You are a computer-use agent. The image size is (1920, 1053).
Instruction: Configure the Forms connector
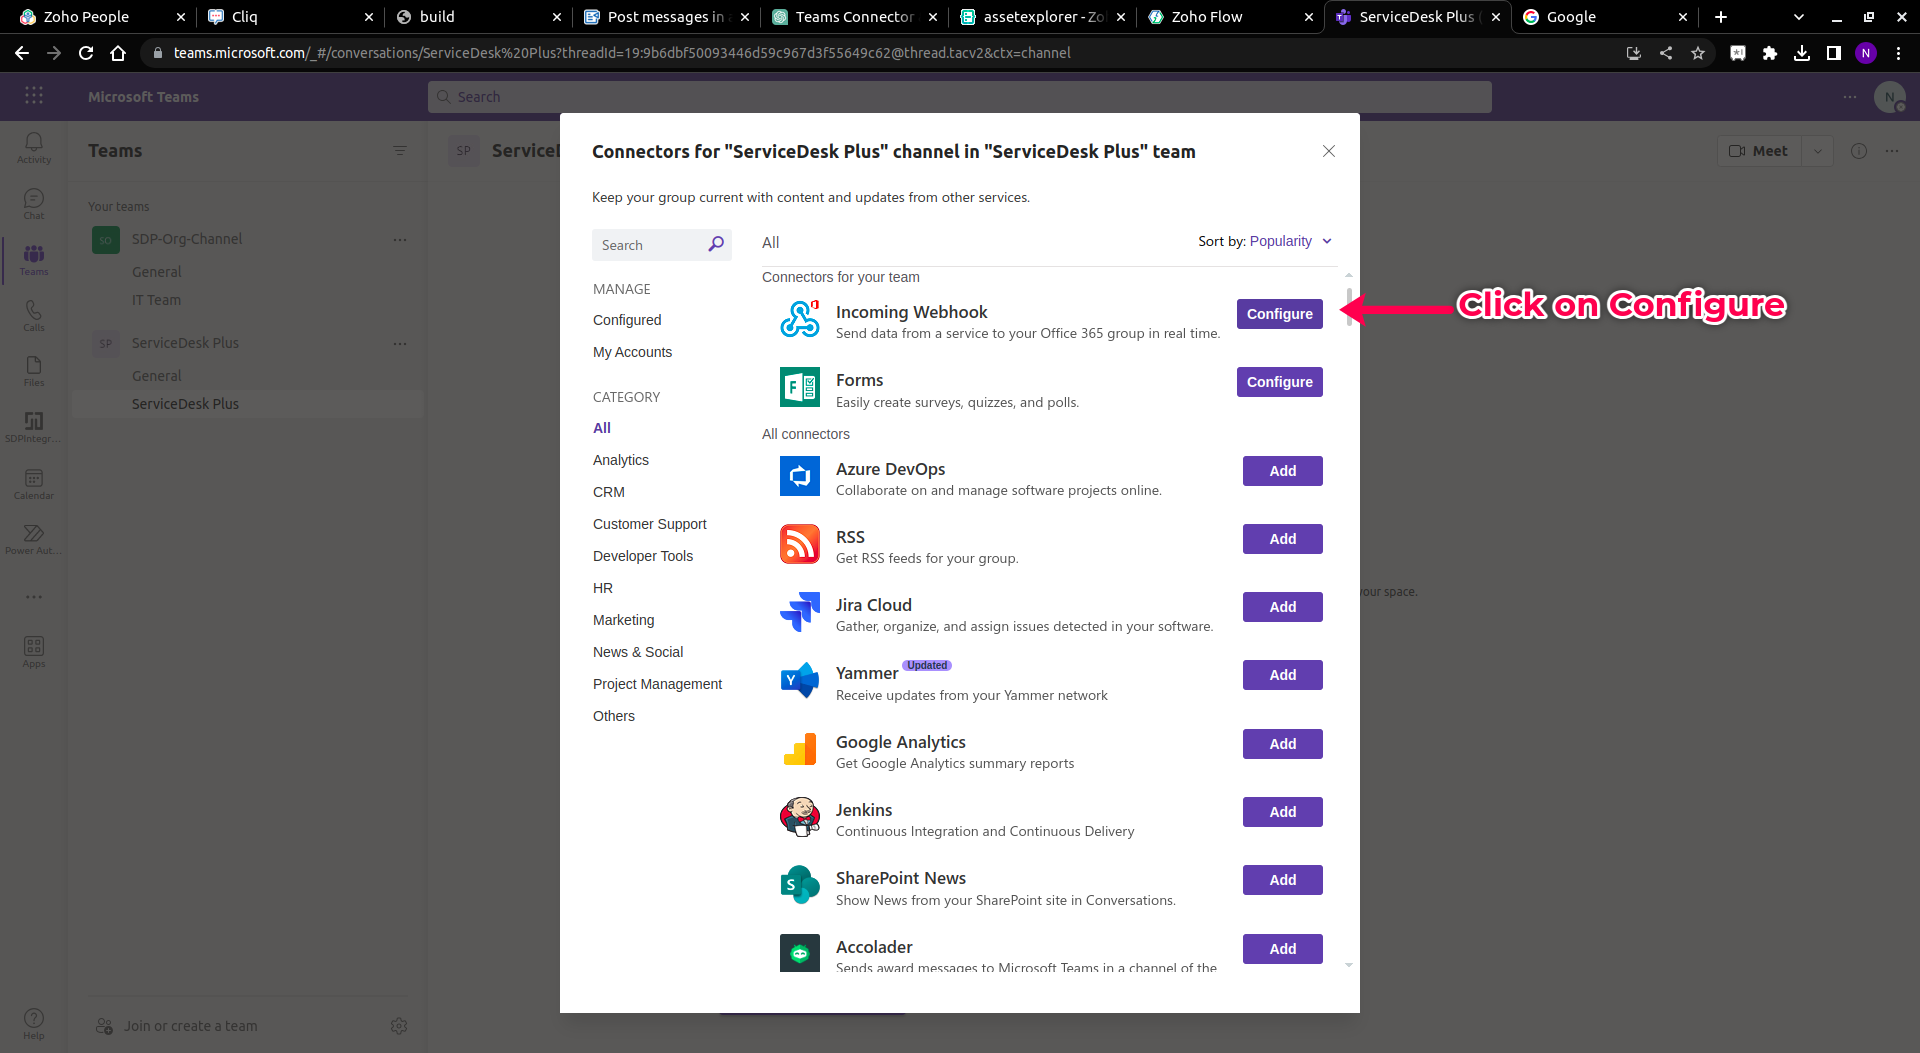(1279, 382)
